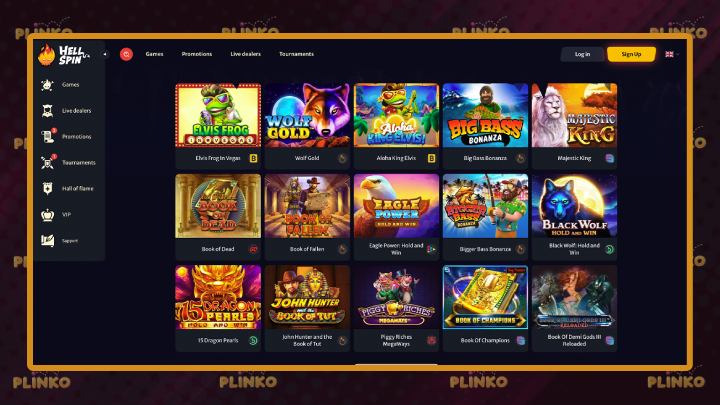The image size is (720, 405).
Task: Open the Wolf Gold game thumbnail
Action: point(307,115)
